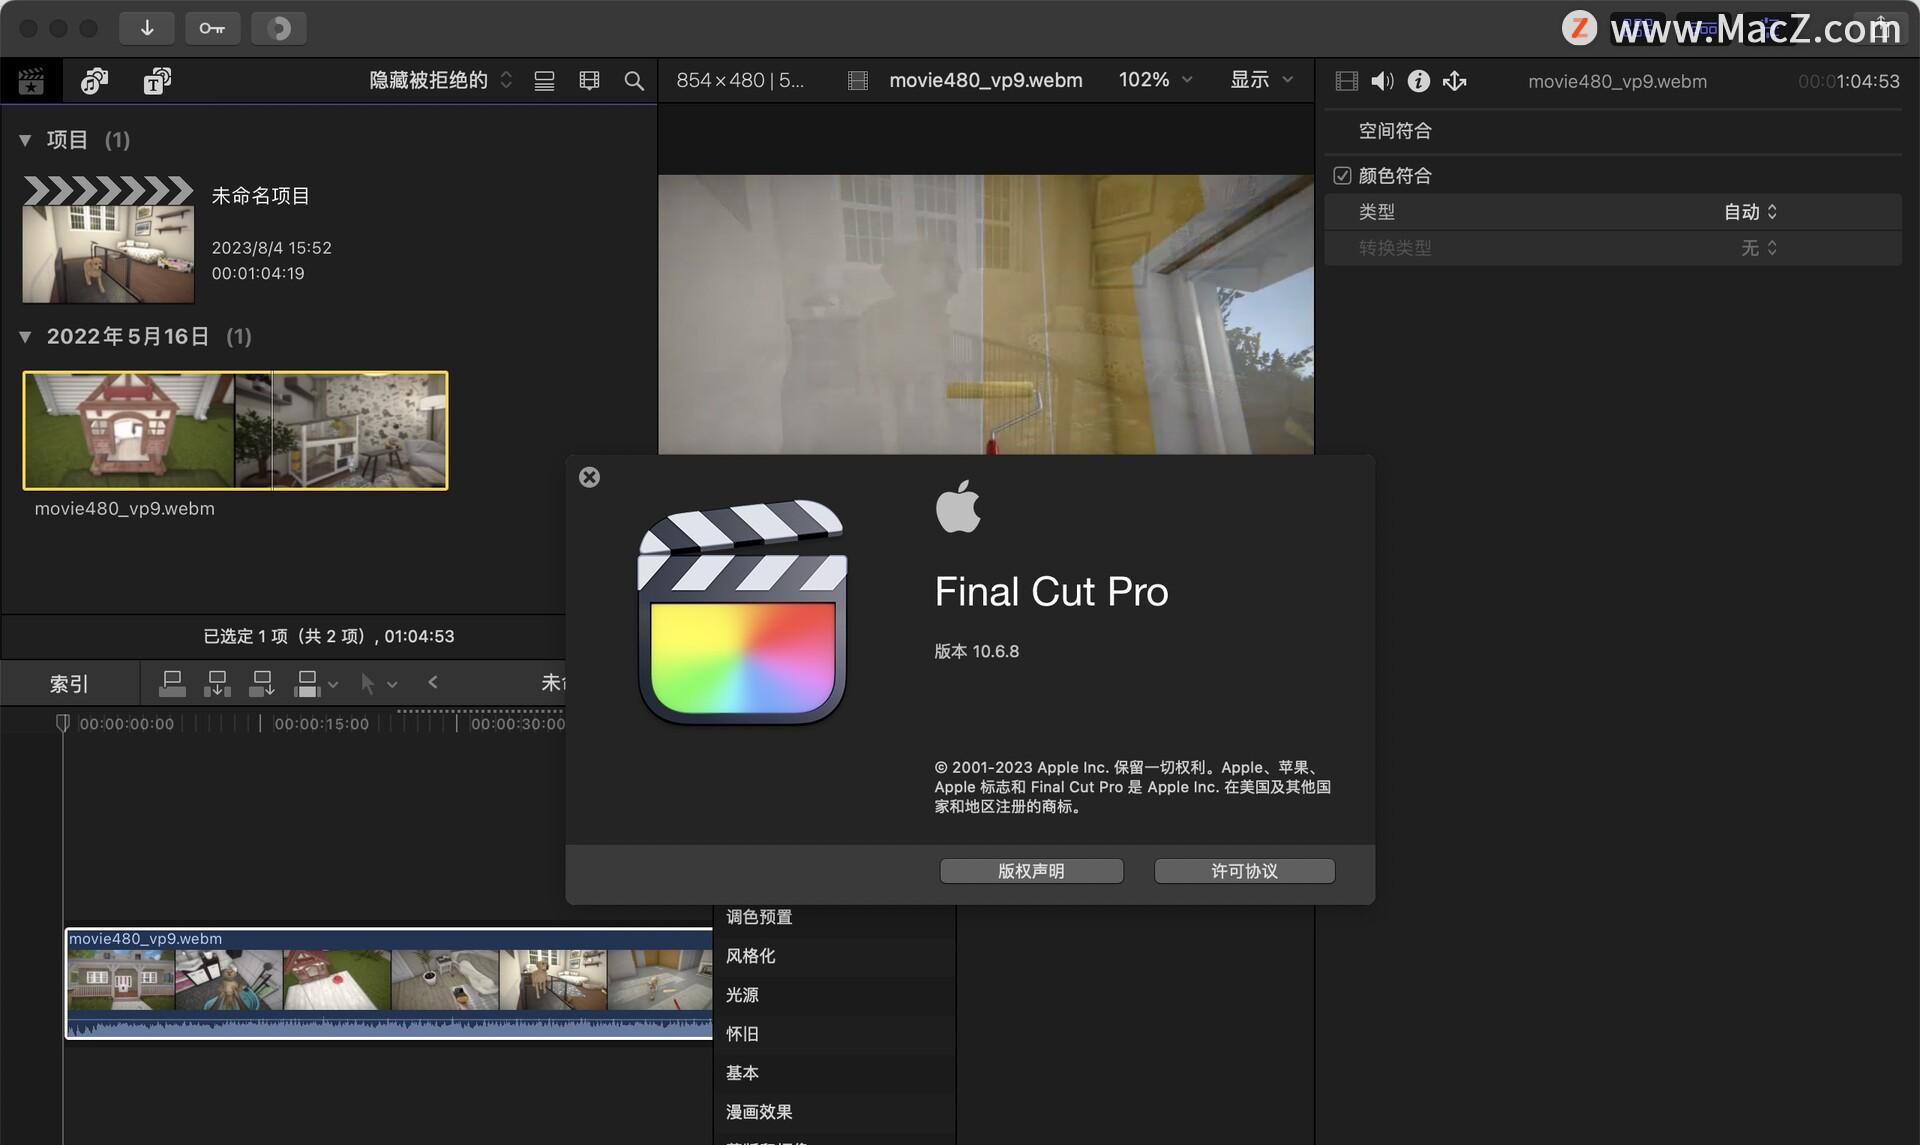Click the Apple logo in dialog

pos(958,506)
